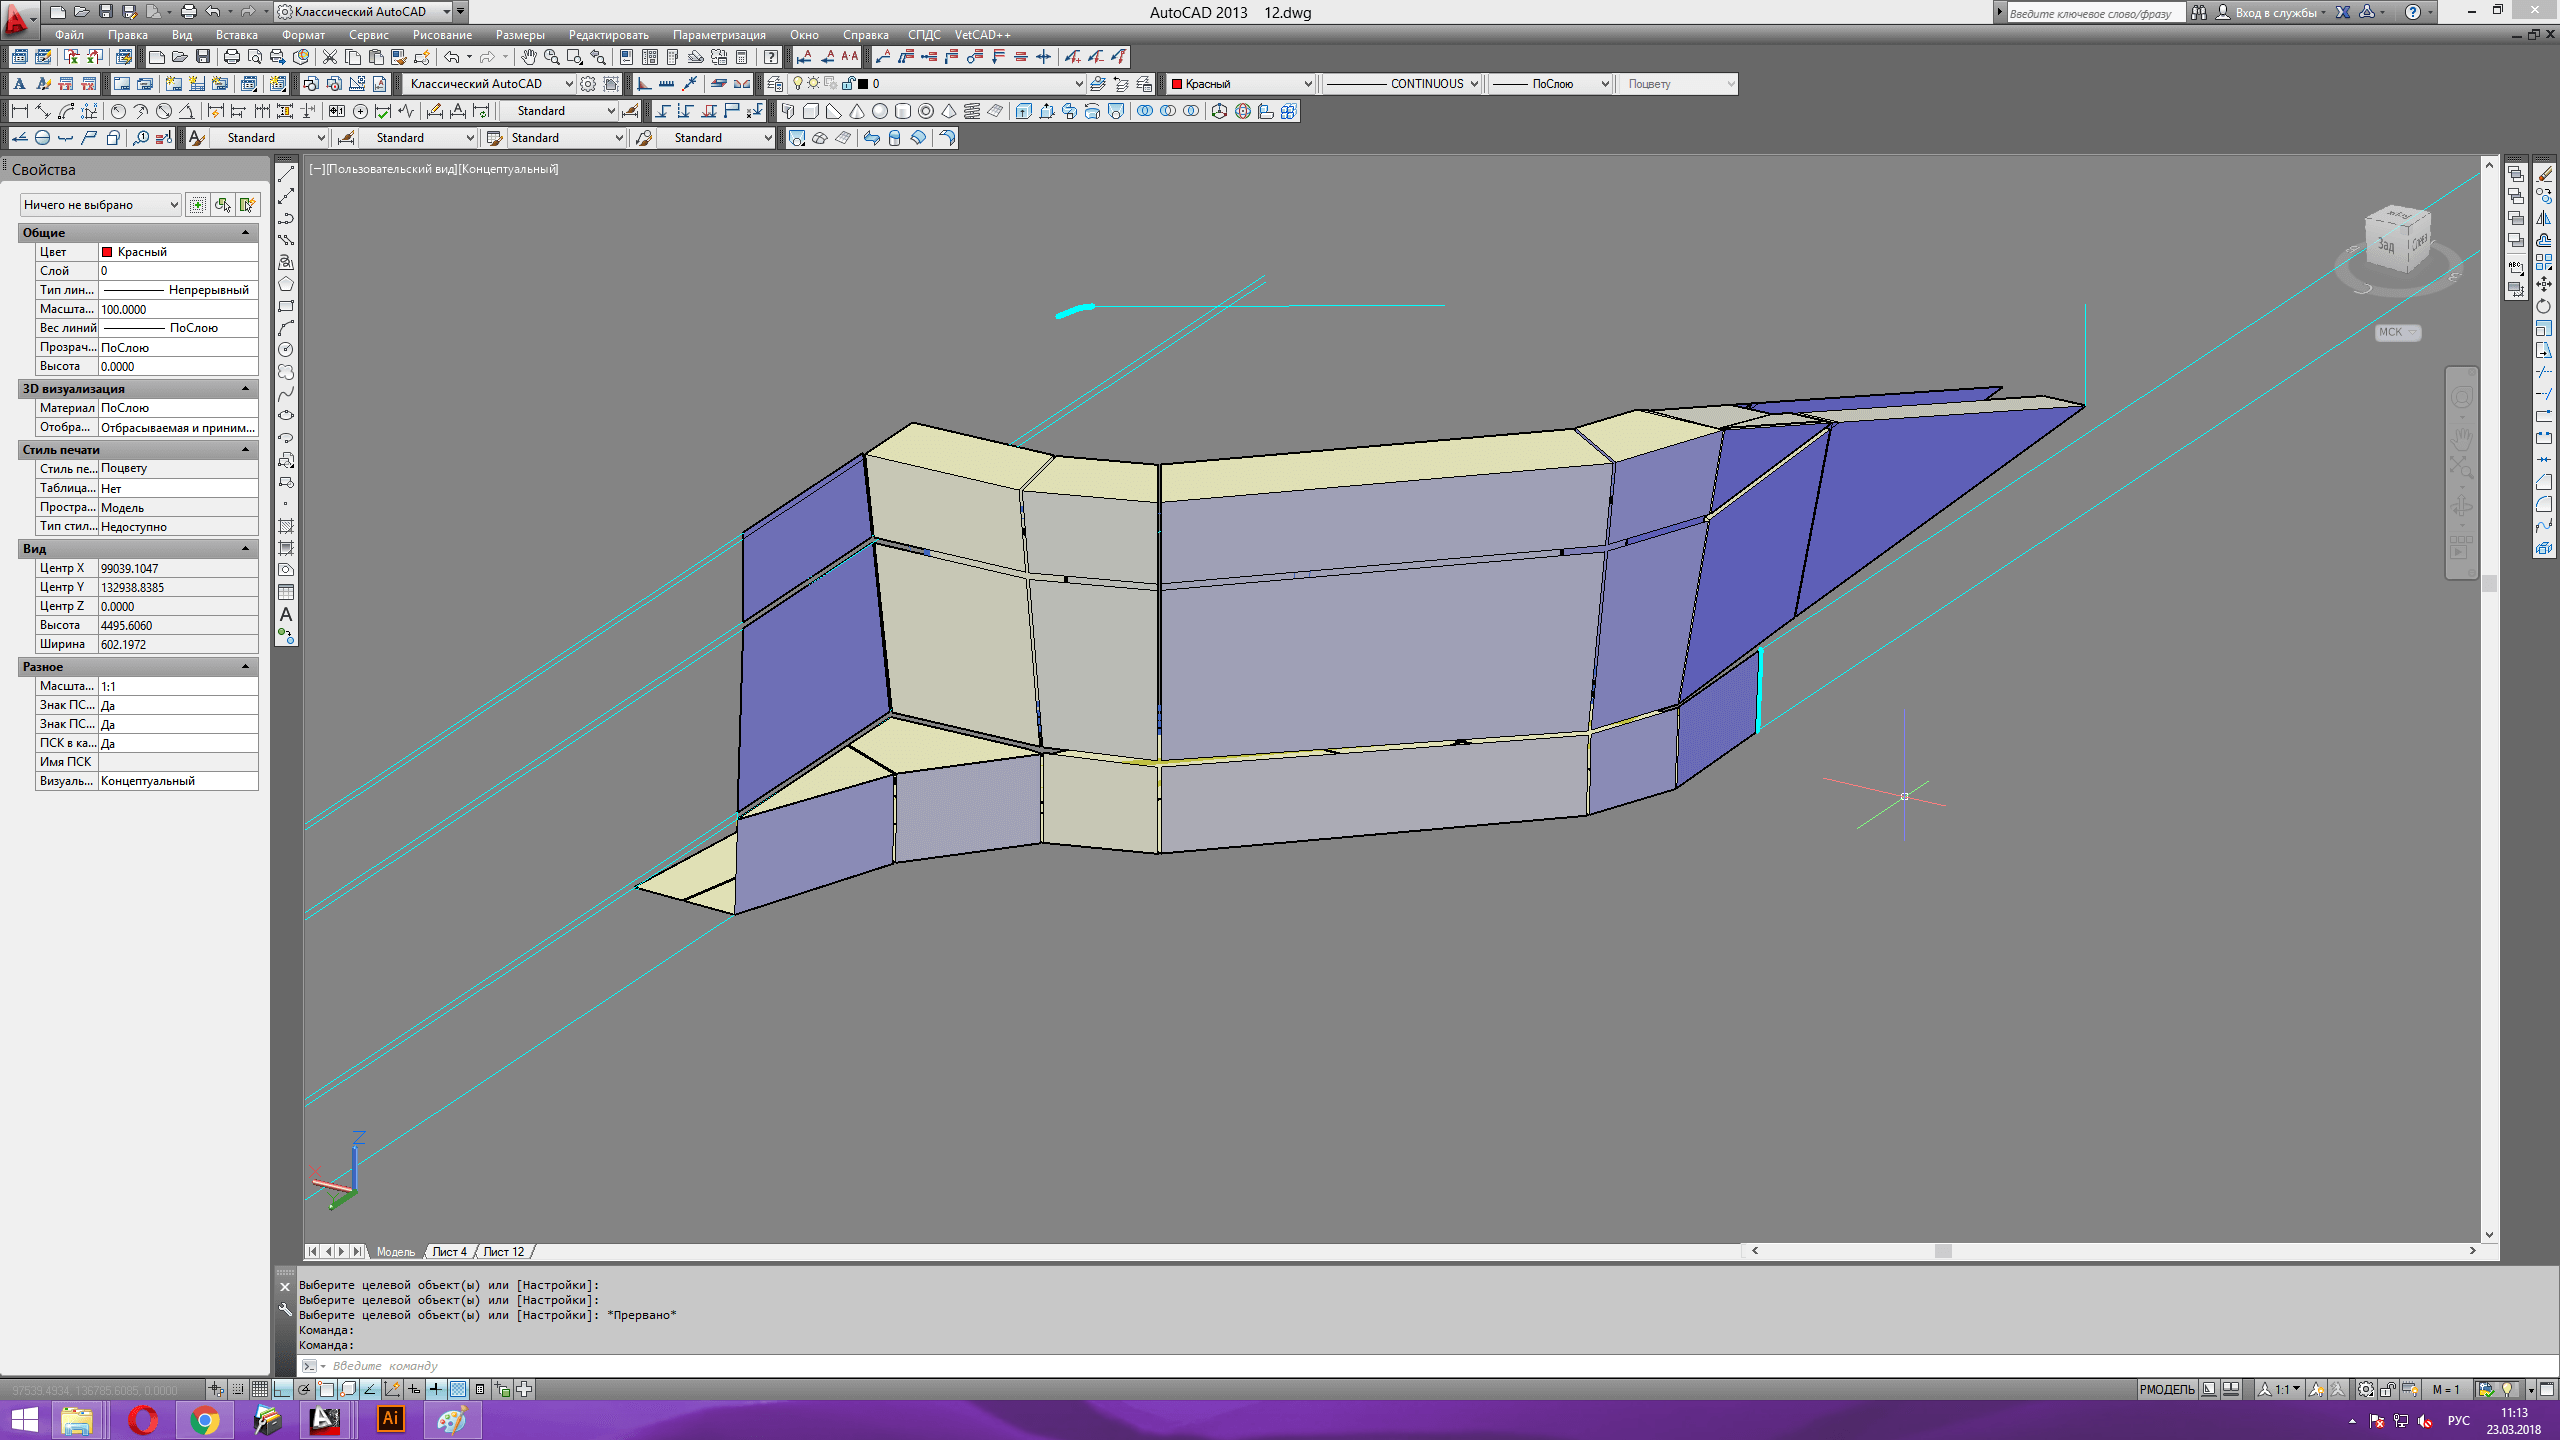The width and height of the screenshot is (2560, 1440).
Task: Toggle Ortho mode in the status bar
Action: [x=283, y=1389]
